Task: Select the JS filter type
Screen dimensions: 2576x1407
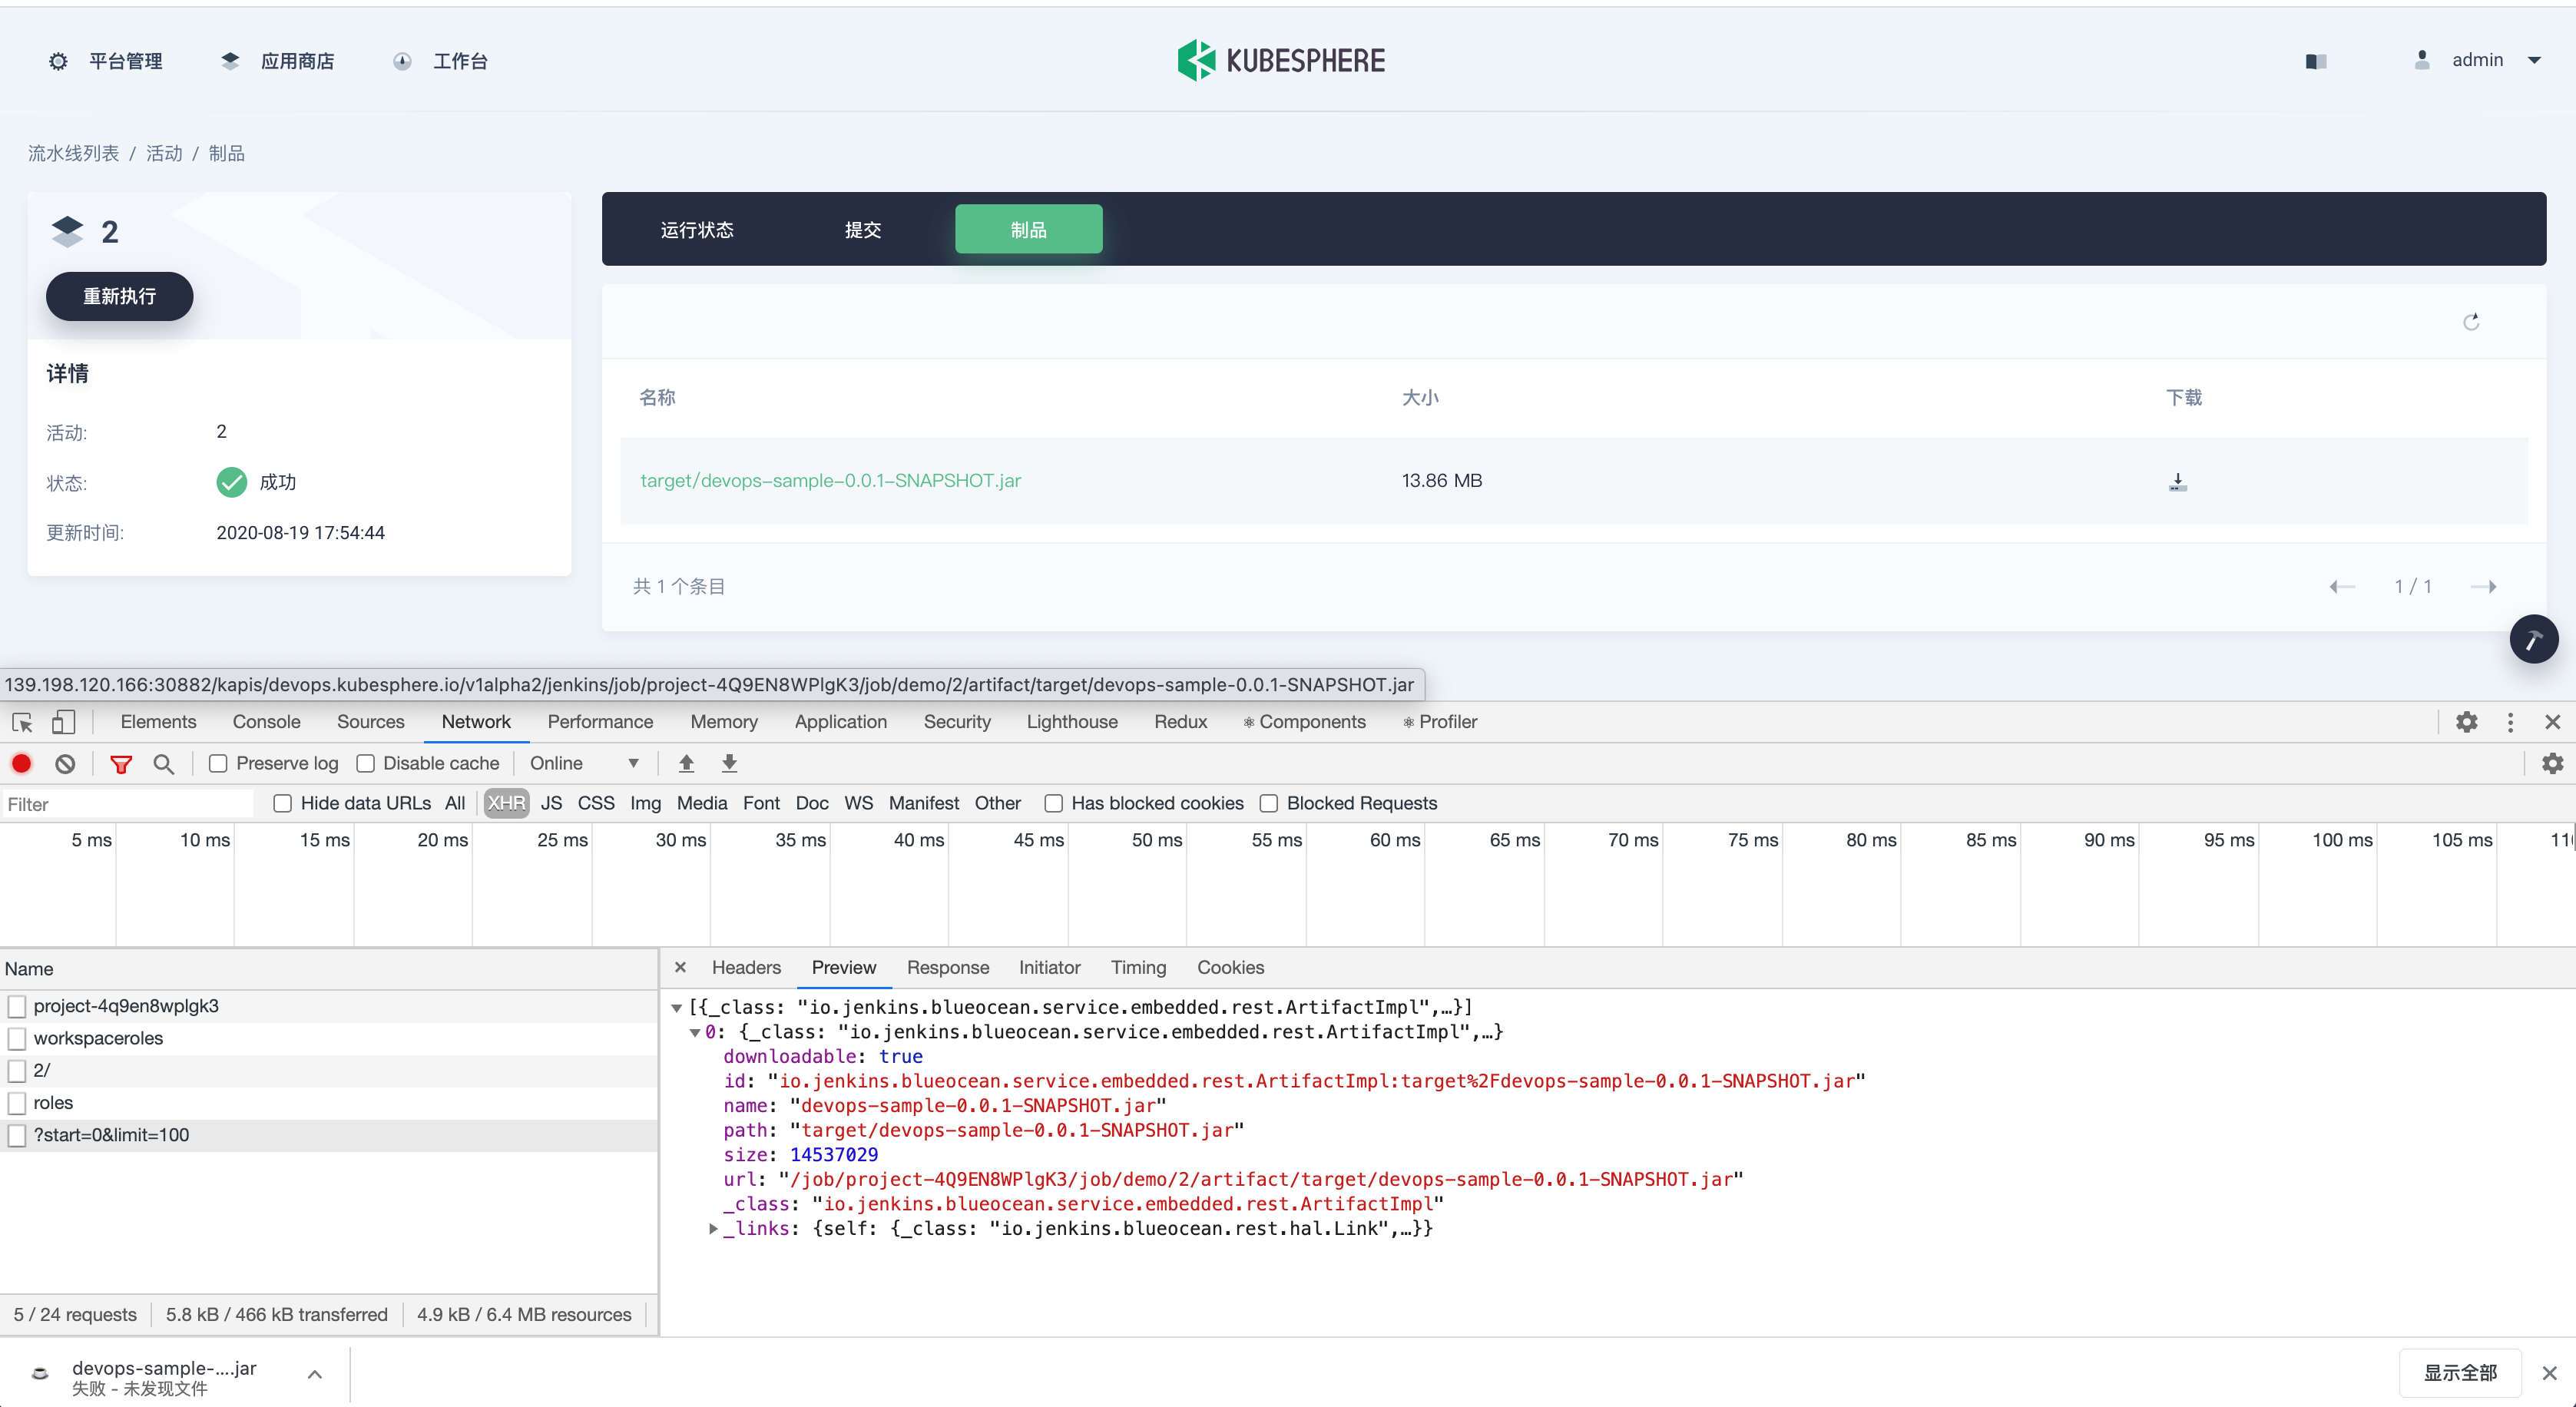Action: click(551, 803)
